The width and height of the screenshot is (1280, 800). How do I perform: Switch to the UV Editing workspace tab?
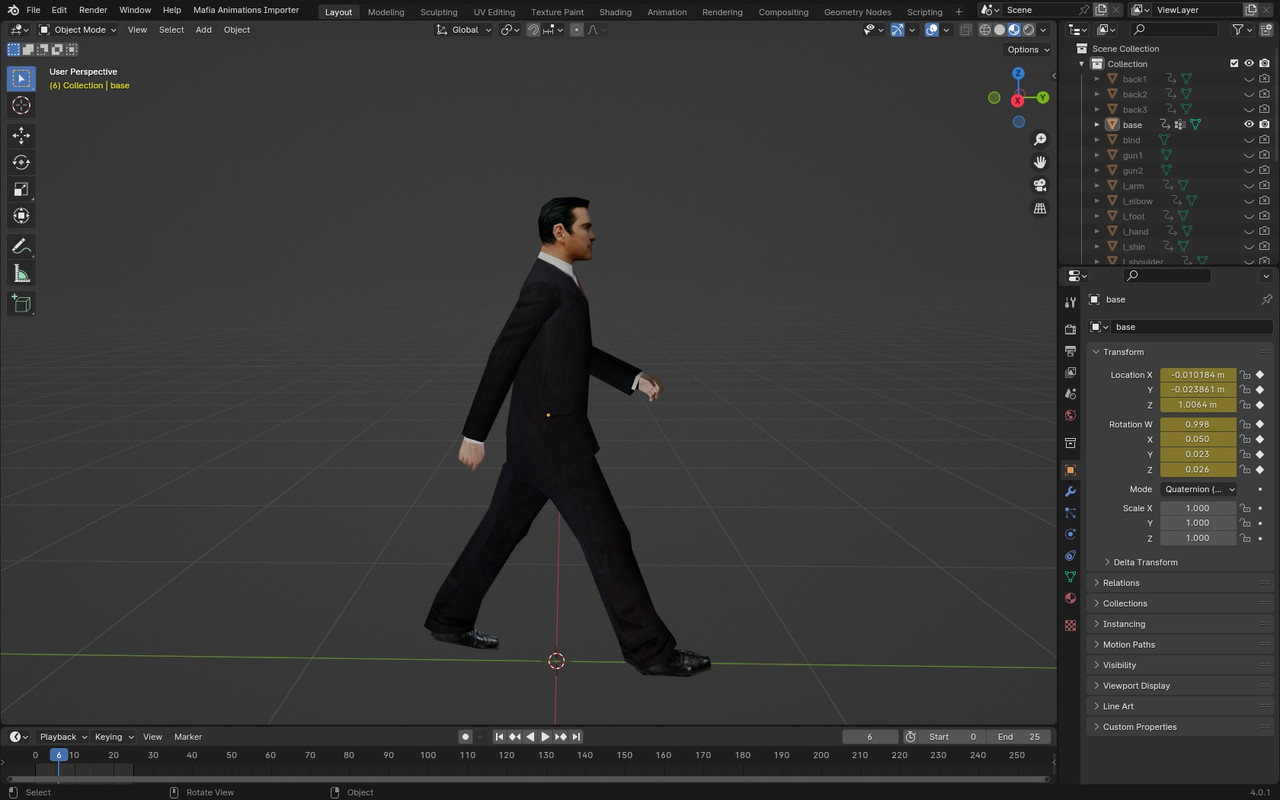(x=494, y=12)
